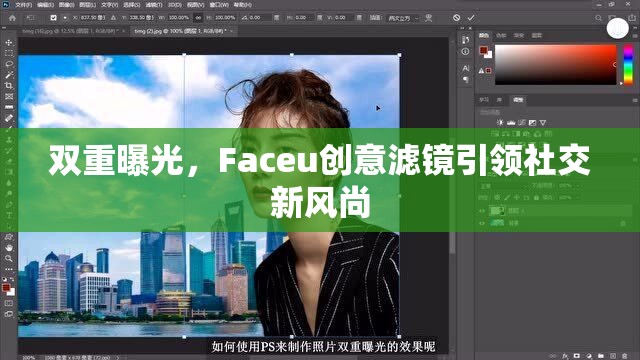
Task: Toggle Quick Mask mode icon
Action: point(9,303)
